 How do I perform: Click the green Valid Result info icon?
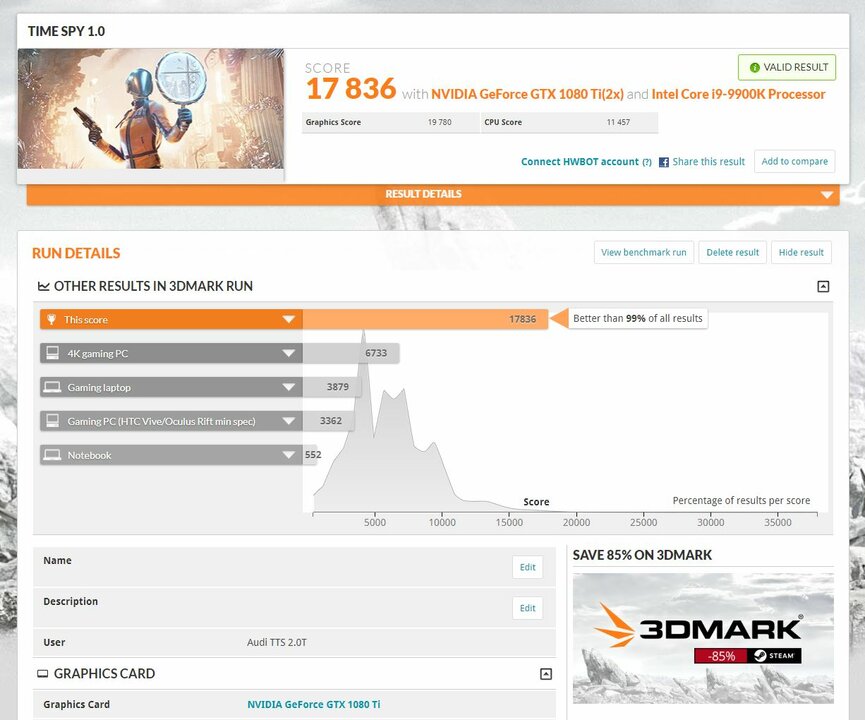[754, 67]
